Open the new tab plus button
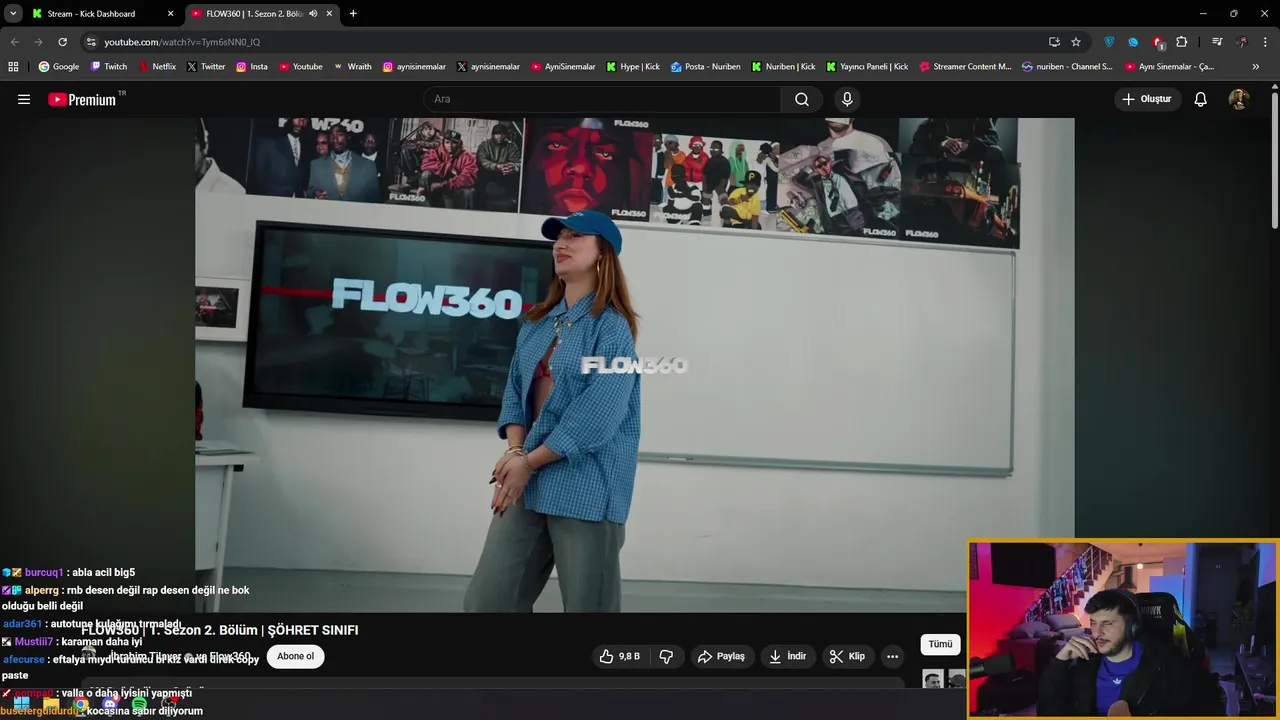Screen dimensions: 1280x720 (353, 14)
